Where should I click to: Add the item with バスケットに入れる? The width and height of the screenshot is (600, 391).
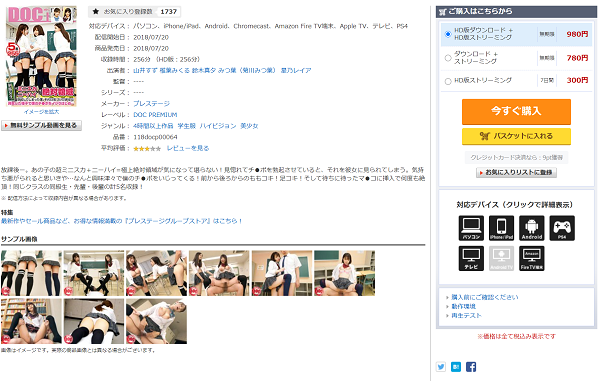coord(516,136)
